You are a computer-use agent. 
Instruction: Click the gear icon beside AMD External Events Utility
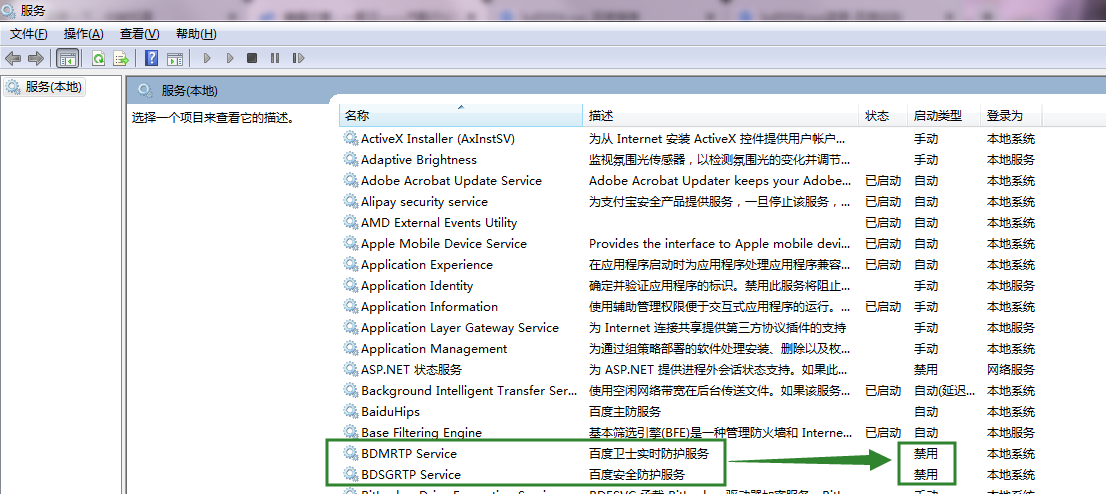tap(351, 222)
